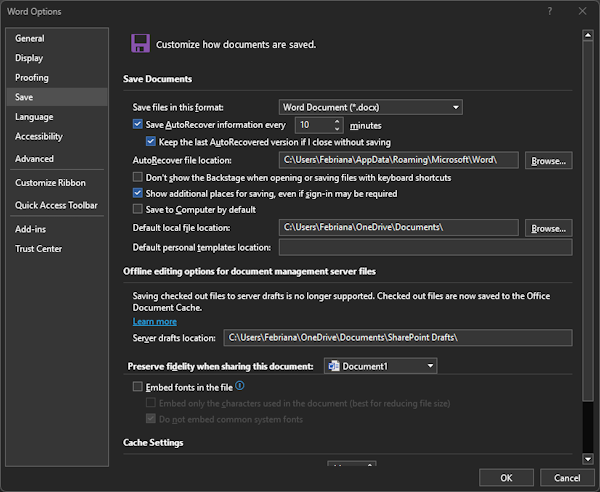Open the Learn more link
Image resolution: width=600 pixels, height=492 pixels.
click(x=155, y=321)
